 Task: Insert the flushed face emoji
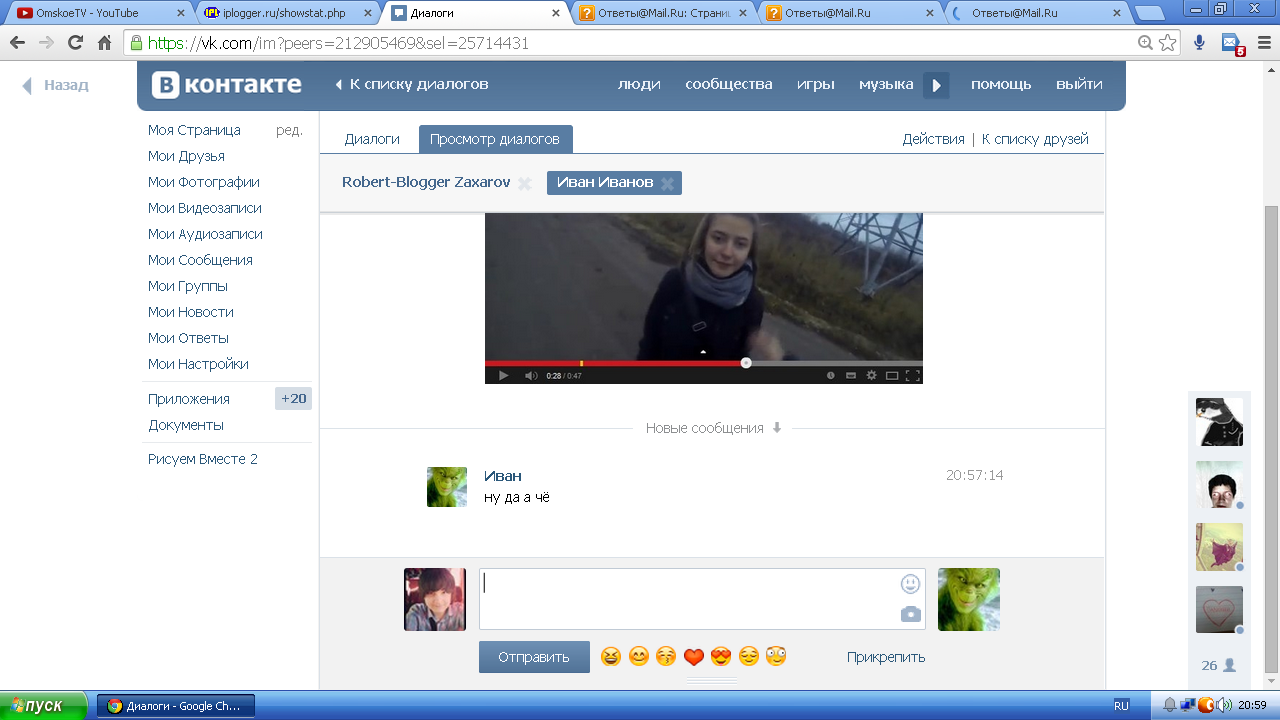click(x=776, y=657)
